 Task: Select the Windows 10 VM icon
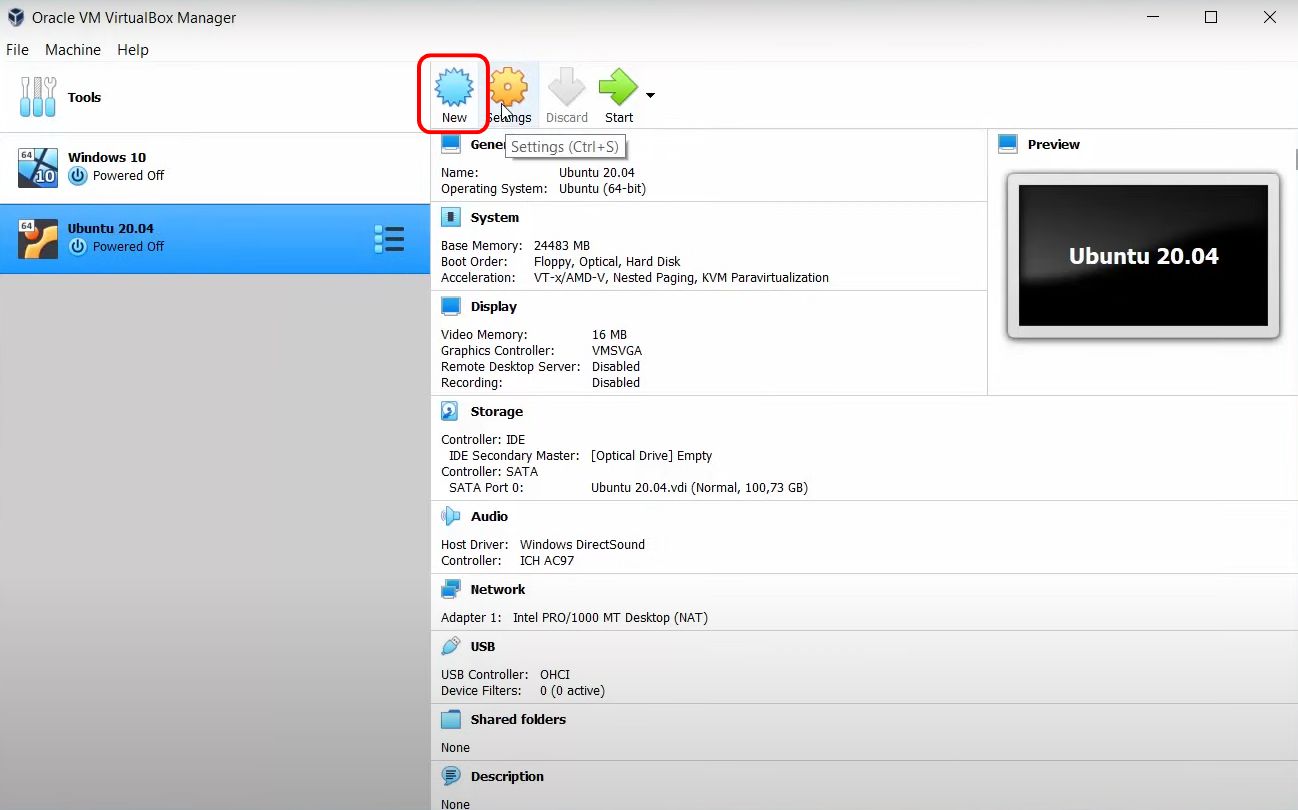tap(37, 166)
